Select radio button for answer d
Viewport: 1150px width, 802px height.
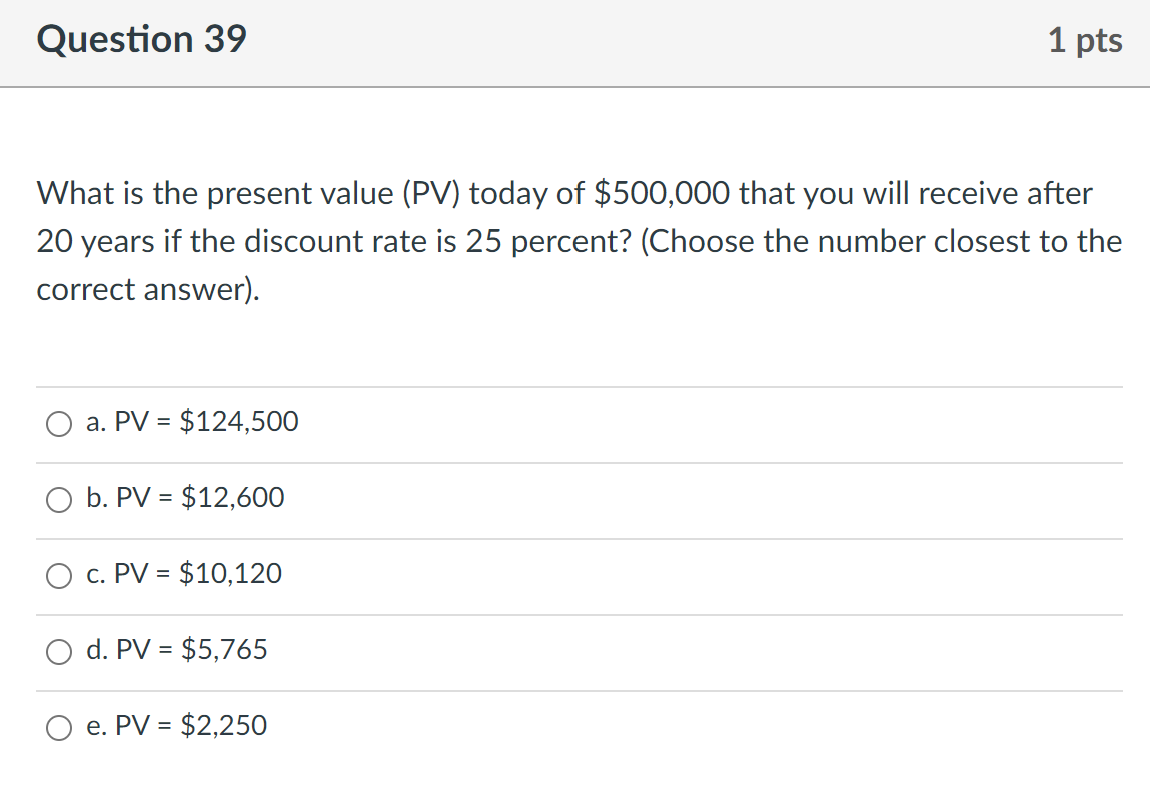coord(59,652)
